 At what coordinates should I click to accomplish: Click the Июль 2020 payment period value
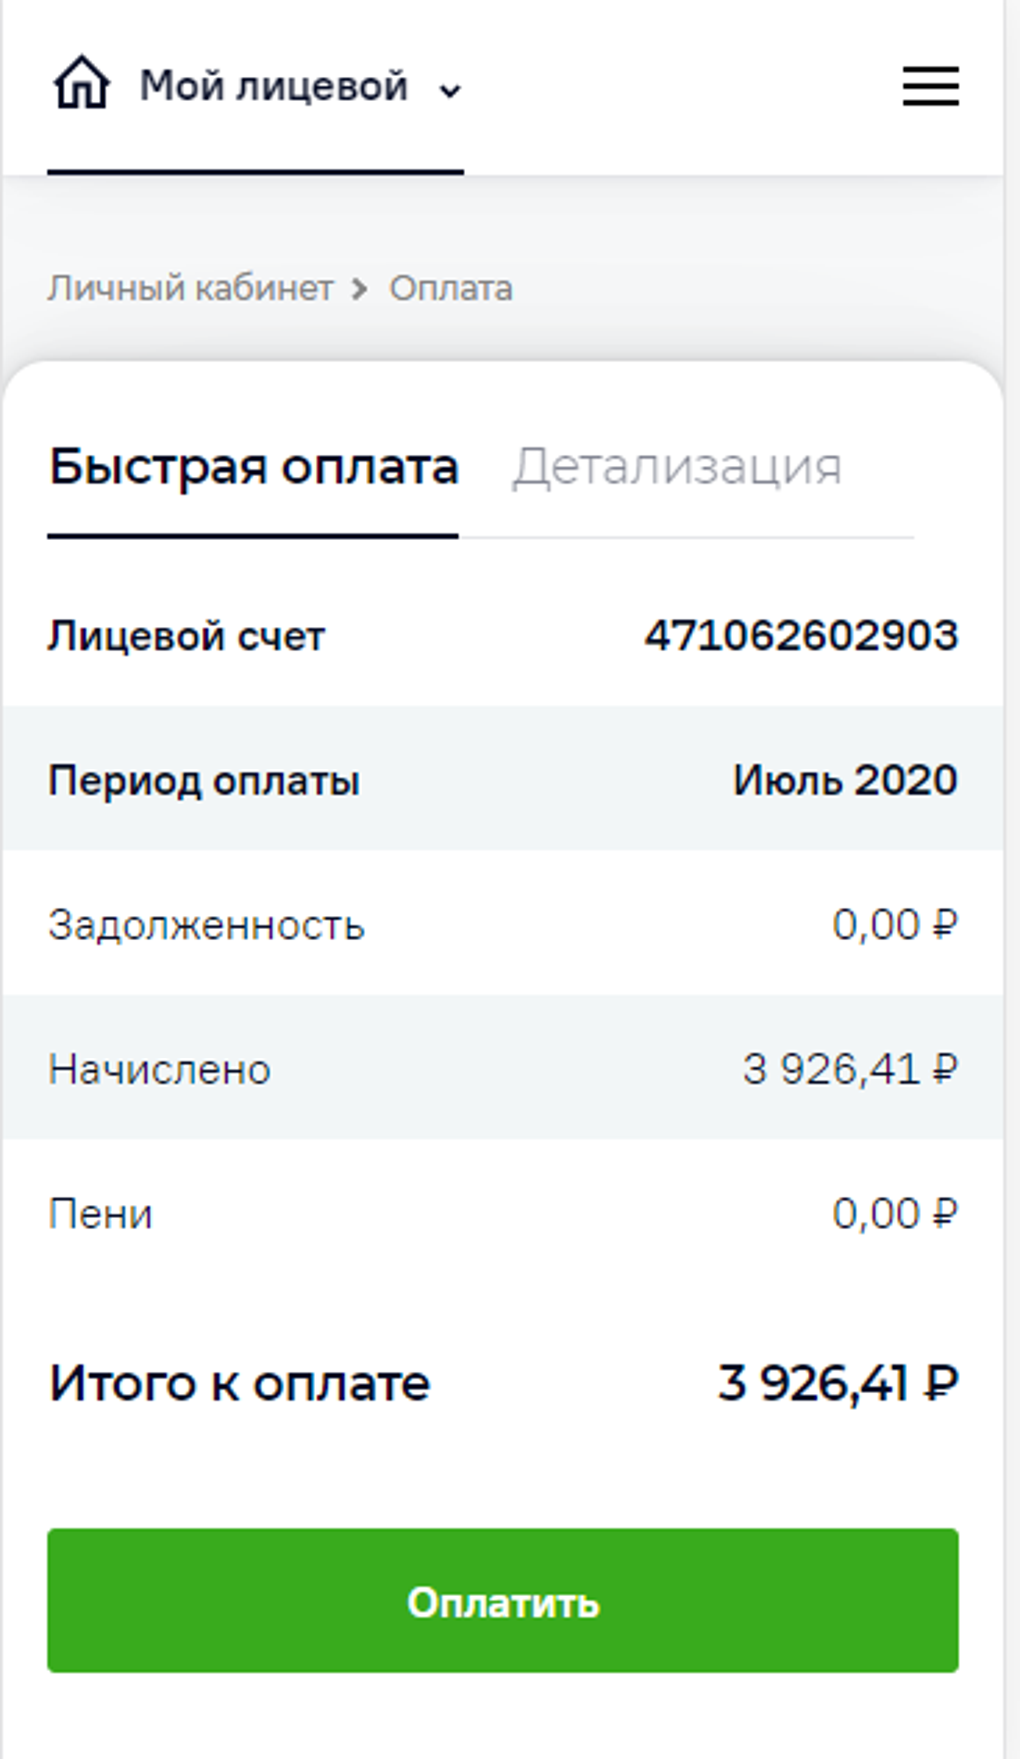(x=845, y=780)
